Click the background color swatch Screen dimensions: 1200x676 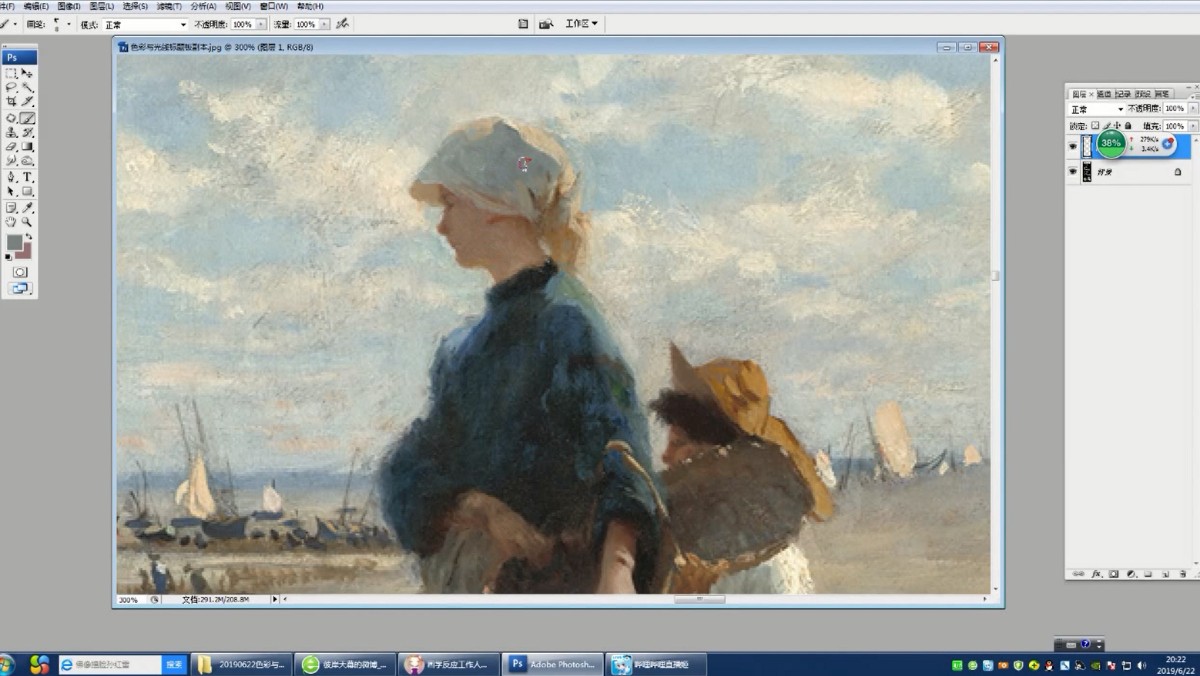pos(26,253)
